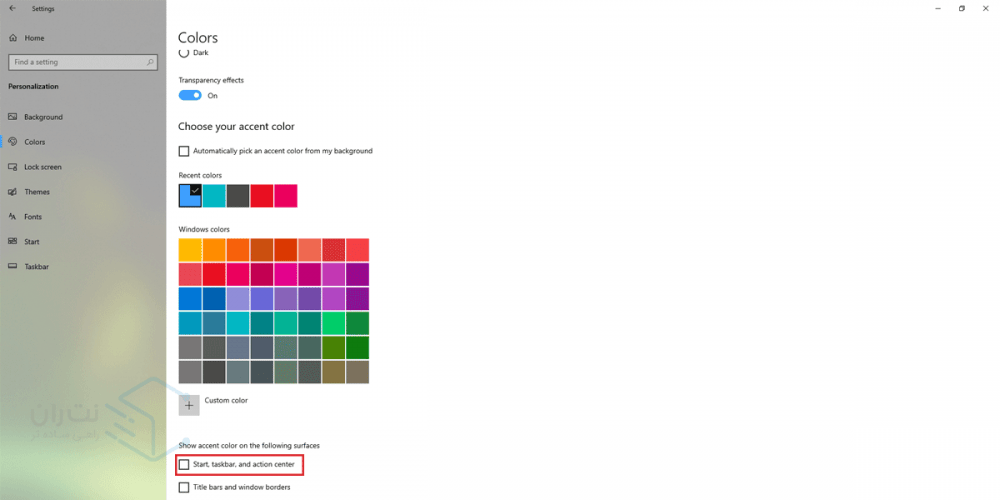Click the back arrow in Settings
Screen dimensions: 1000x500
coord(12,8)
